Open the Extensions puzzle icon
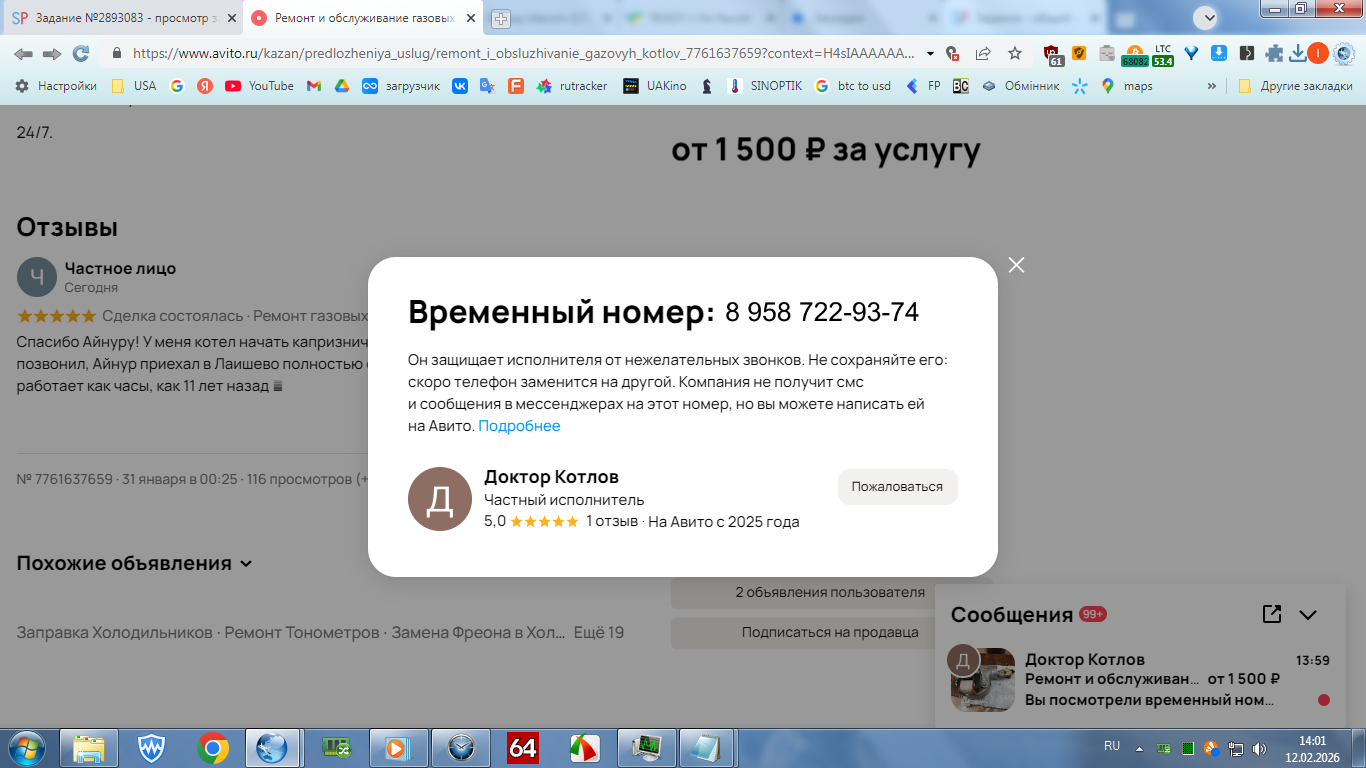 (x=1274, y=54)
